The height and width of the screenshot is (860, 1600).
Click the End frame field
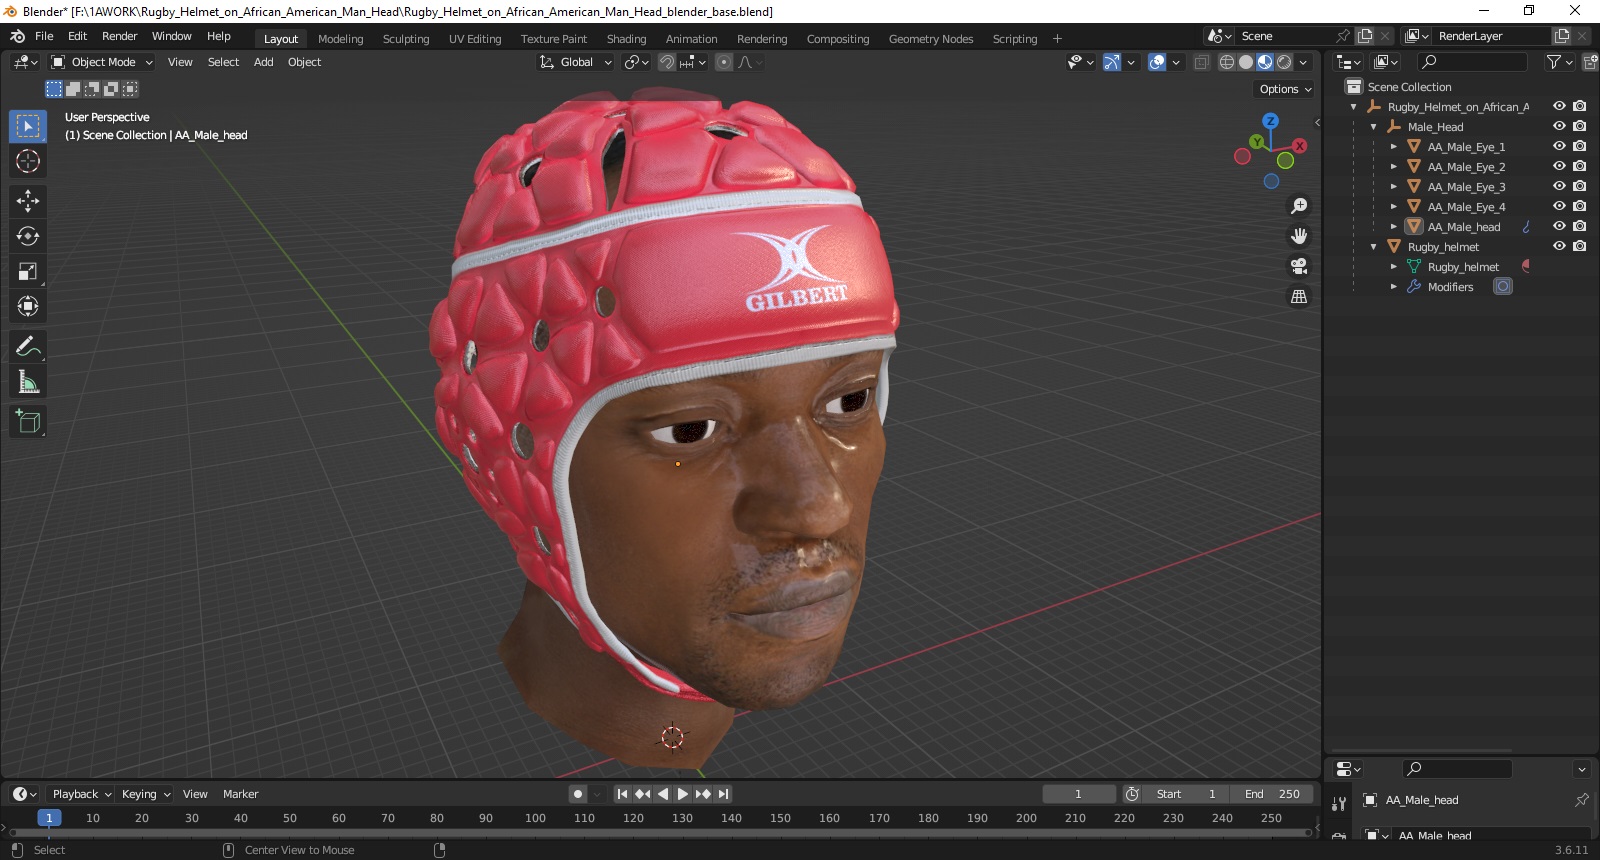tap(1271, 794)
